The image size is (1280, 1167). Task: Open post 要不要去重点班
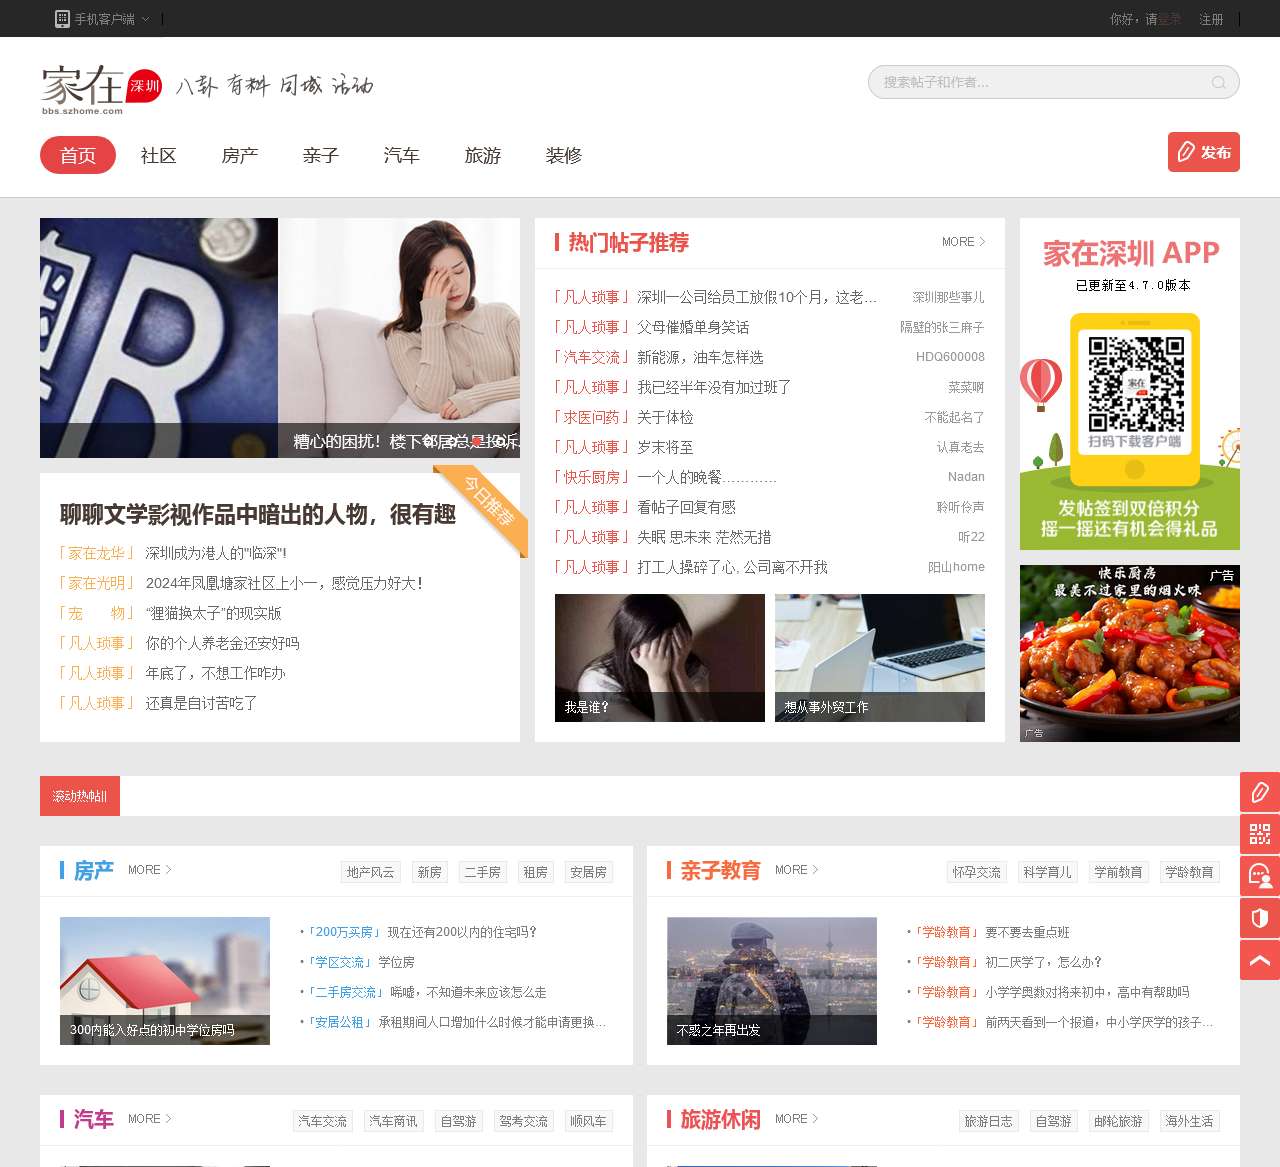[1027, 932]
